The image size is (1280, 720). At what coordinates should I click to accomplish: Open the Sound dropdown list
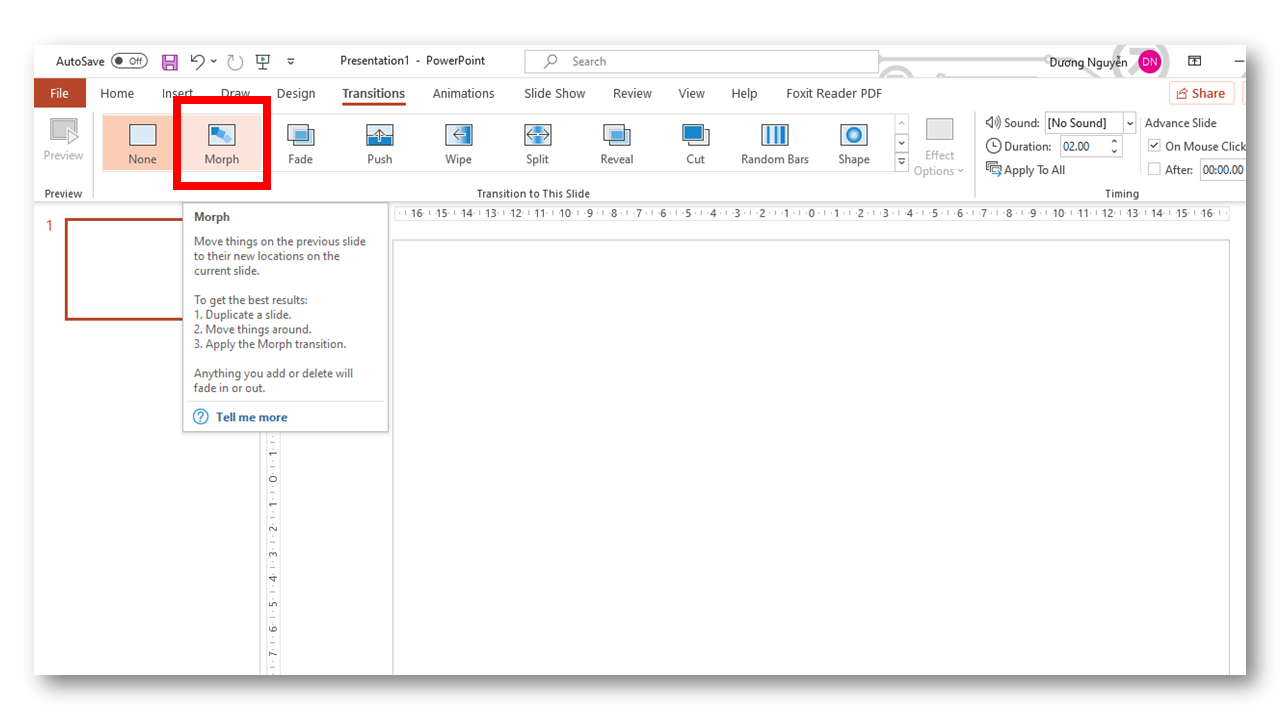(x=1130, y=123)
